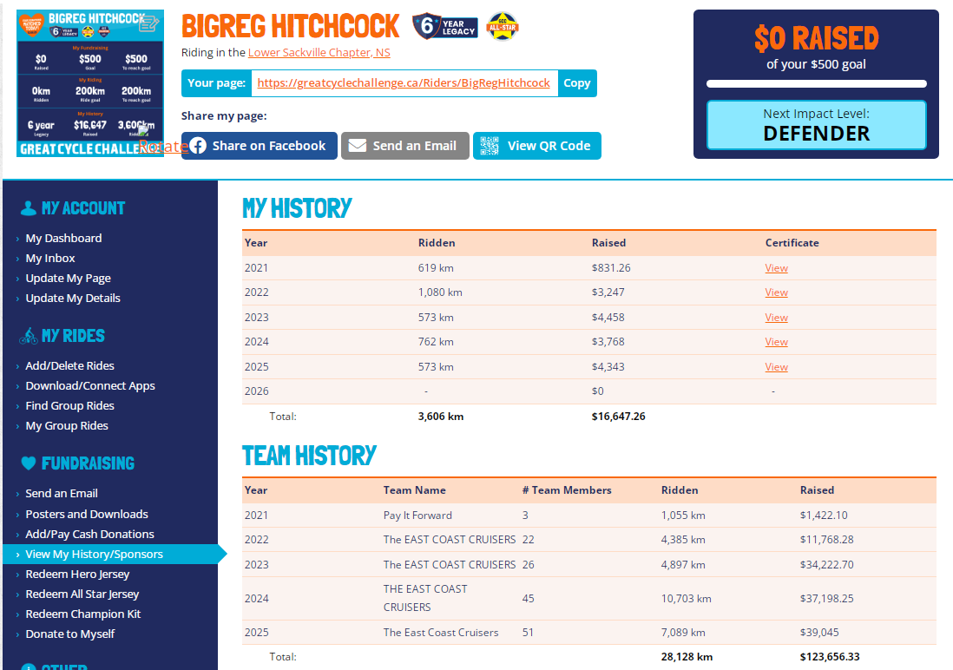This screenshot has height=670, width=953.
Task: Click the rider page URL field
Action: 403,83
